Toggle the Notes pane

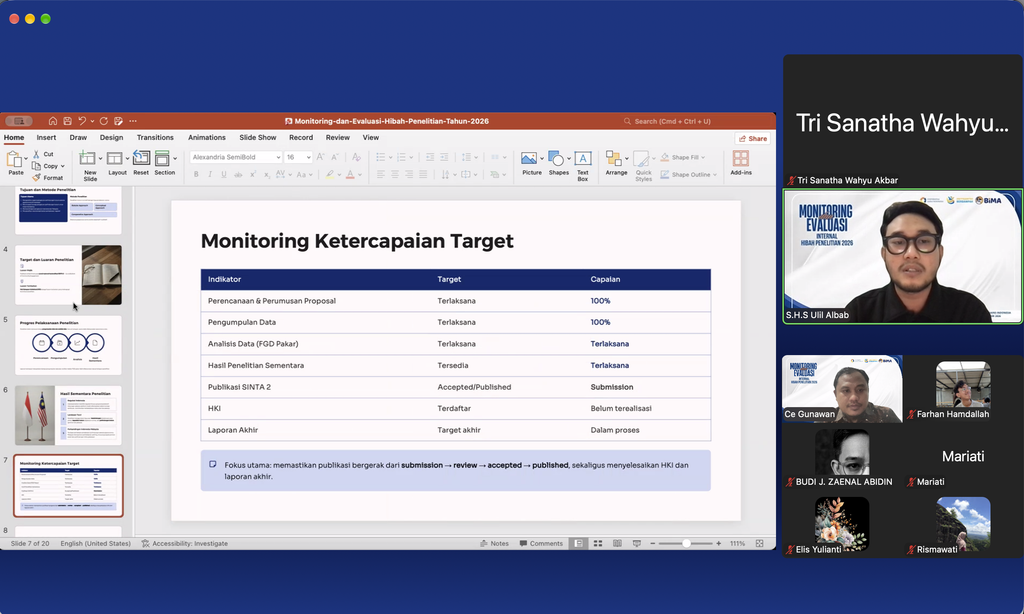point(494,543)
